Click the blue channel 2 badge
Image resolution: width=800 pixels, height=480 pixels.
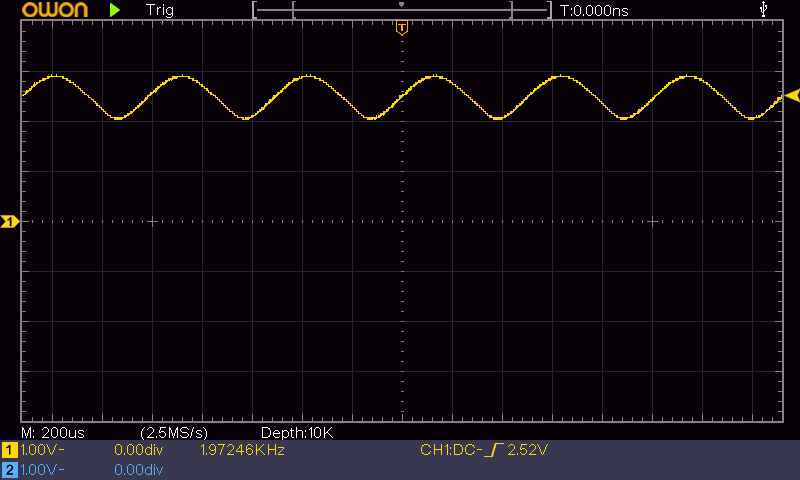coord(10,469)
